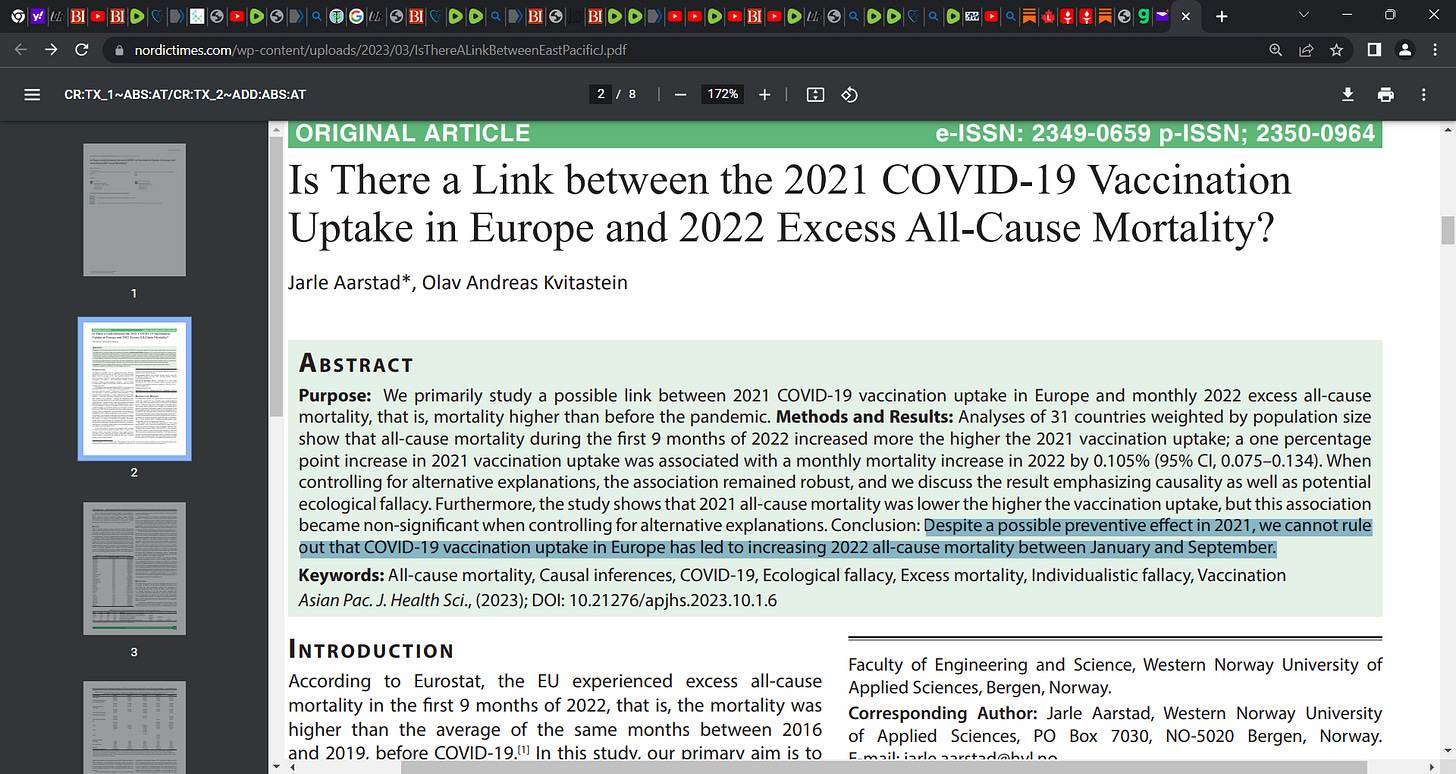Image resolution: width=1456 pixels, height=774 pixels.
Task: Reload the current page
Action: pos(82,50)
